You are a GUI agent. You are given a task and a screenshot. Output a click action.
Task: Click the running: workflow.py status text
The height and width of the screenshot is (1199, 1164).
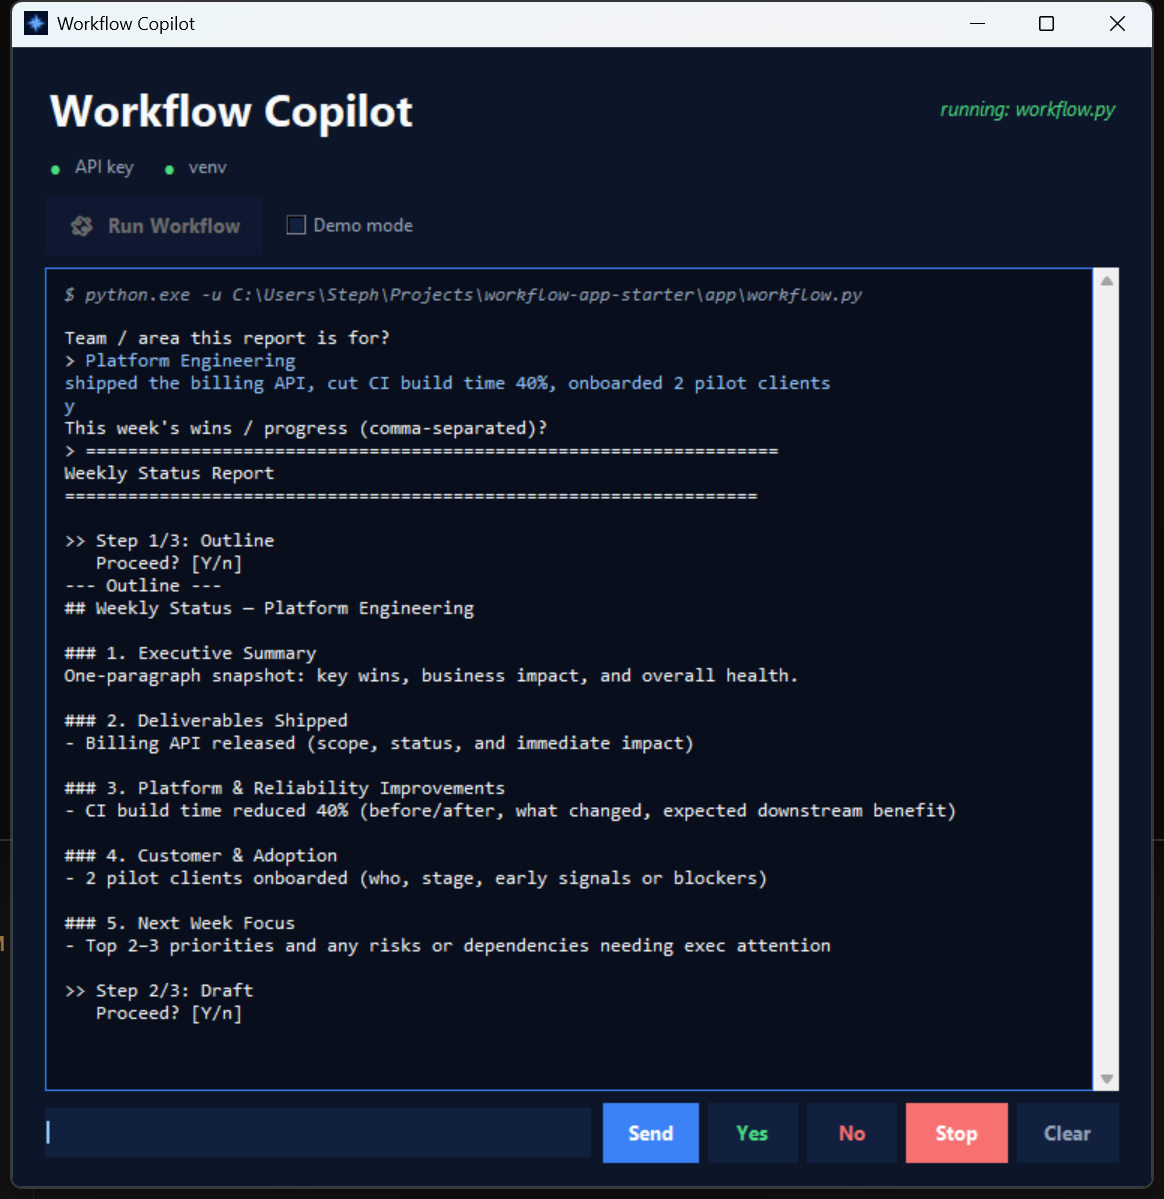(x=1027, y=110)
